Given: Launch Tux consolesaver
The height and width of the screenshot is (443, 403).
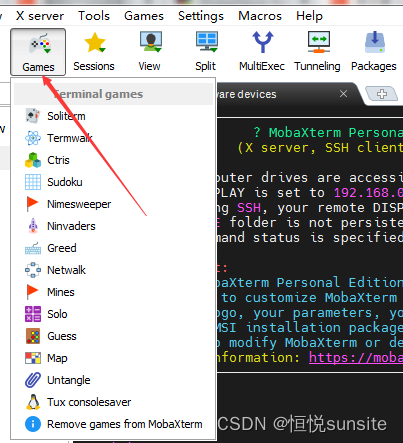Looking at the screenshot, I should point(113,402).
